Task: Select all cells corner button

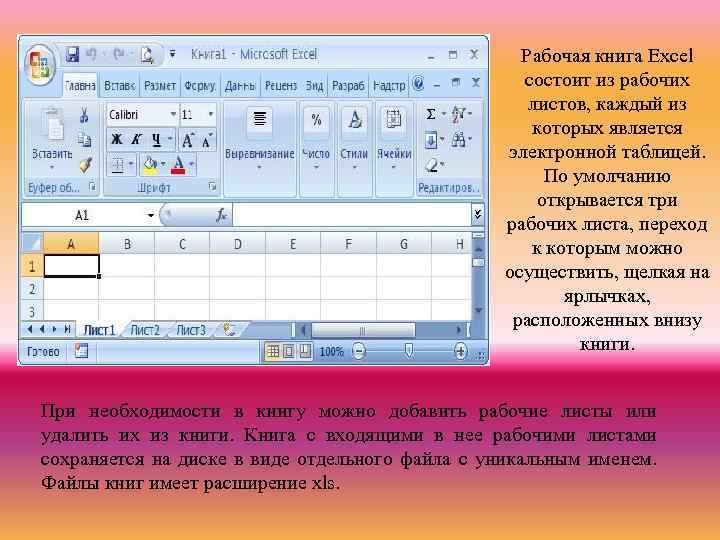Action: [x=32, y=242]
